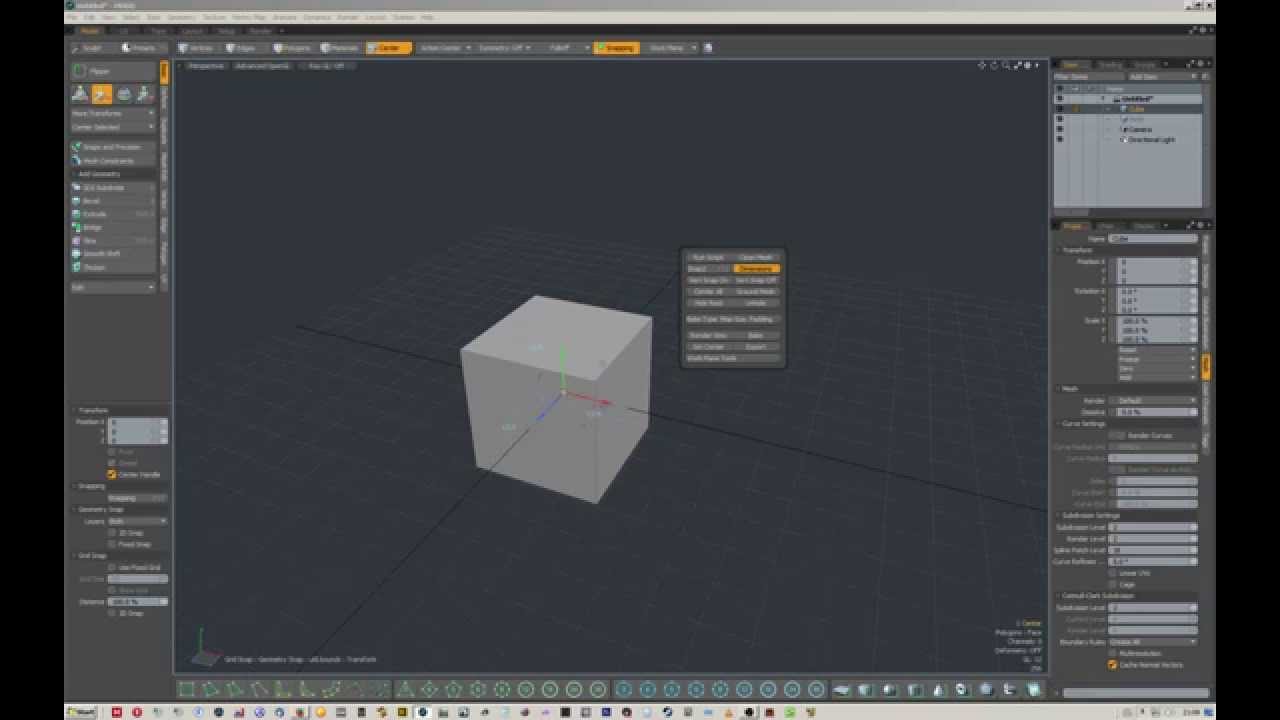This screenshot has height=720, width=1280.
Task: Enable the Linear UVs checkbox
Action: [1112, 573]
